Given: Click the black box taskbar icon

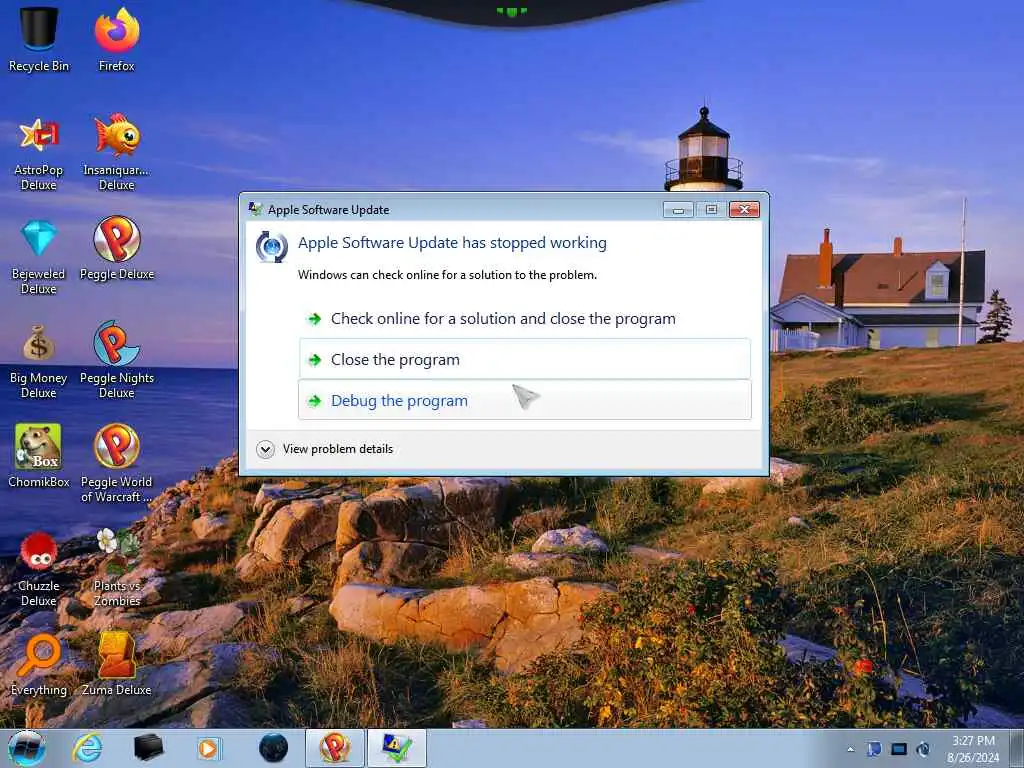Looking at the screenshot, I should 148,748.
